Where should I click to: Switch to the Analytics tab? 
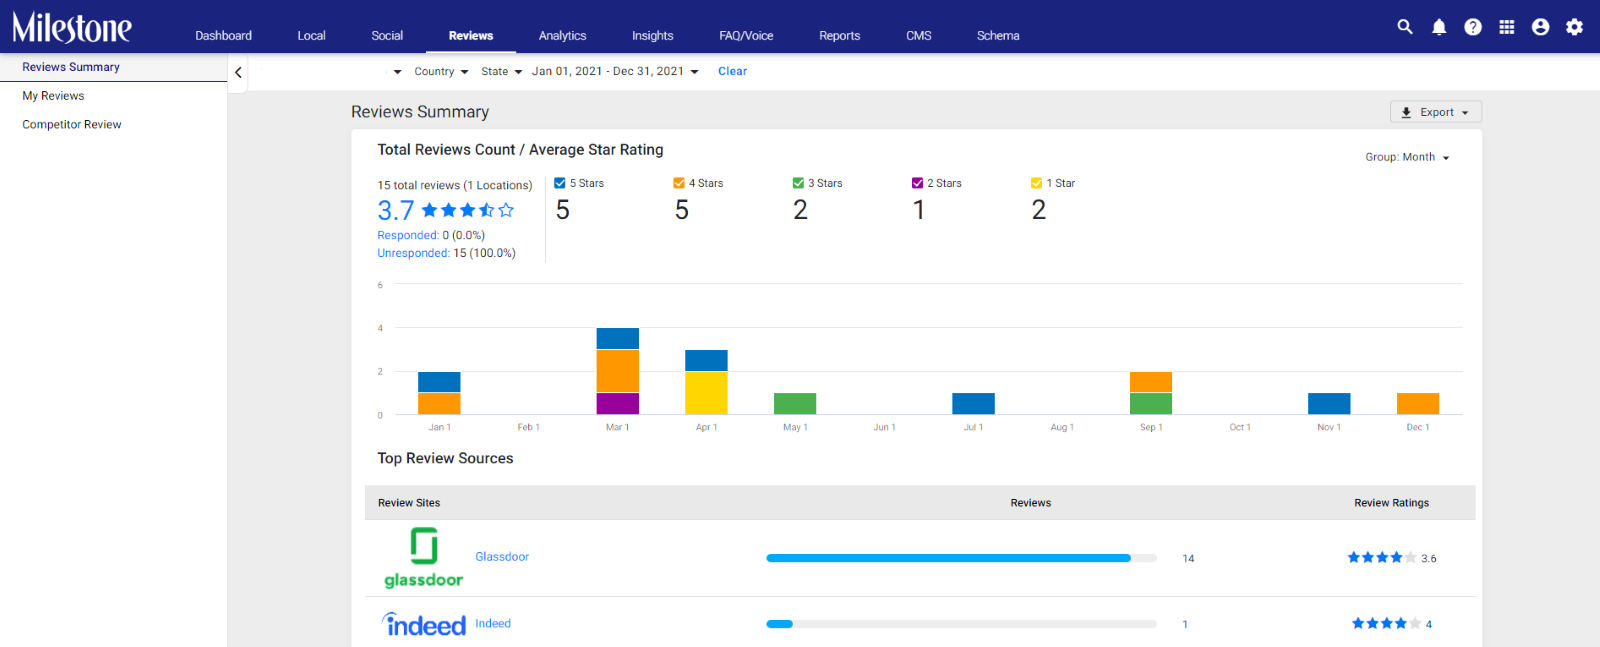point(563,35)
